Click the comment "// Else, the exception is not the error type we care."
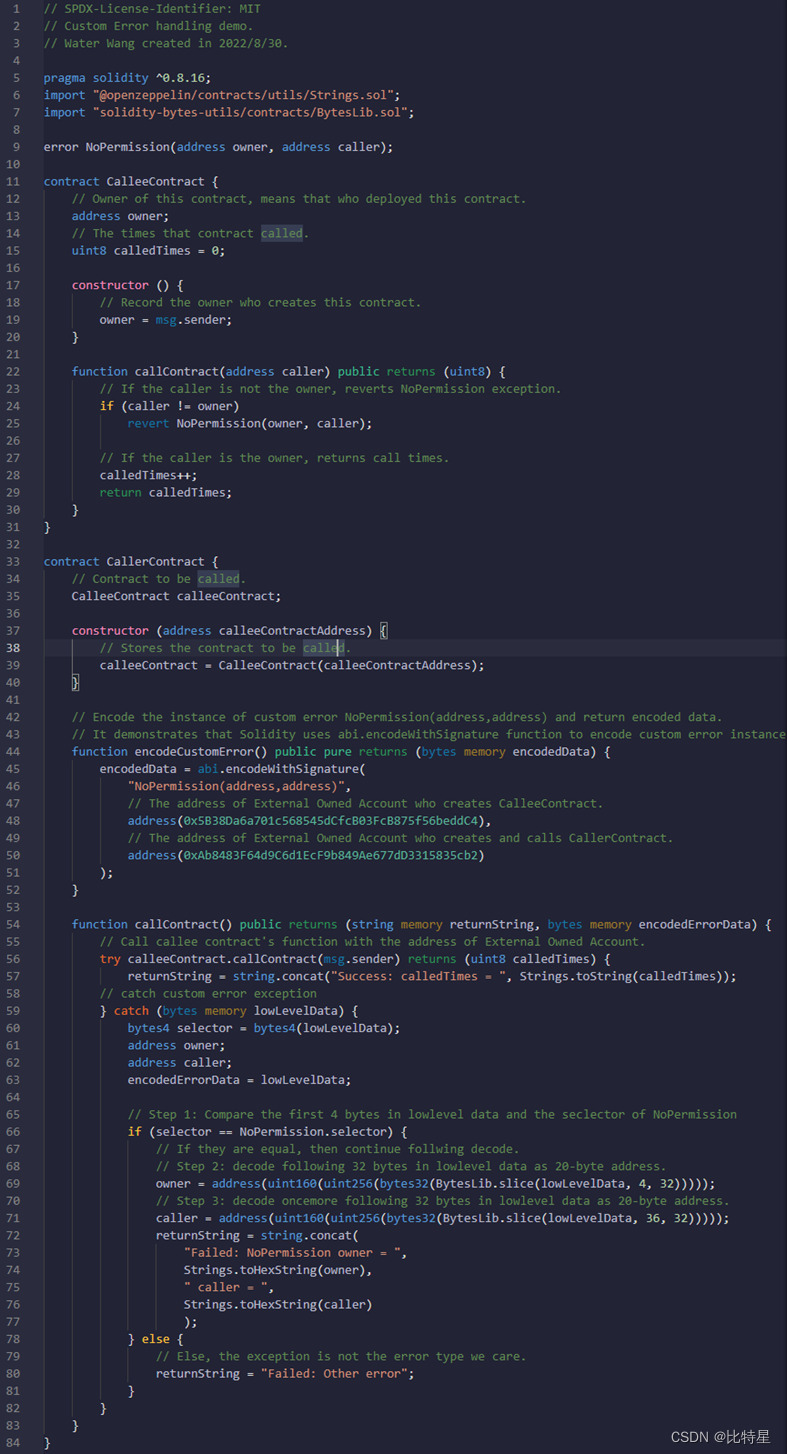 click(x=340, y=1357)
